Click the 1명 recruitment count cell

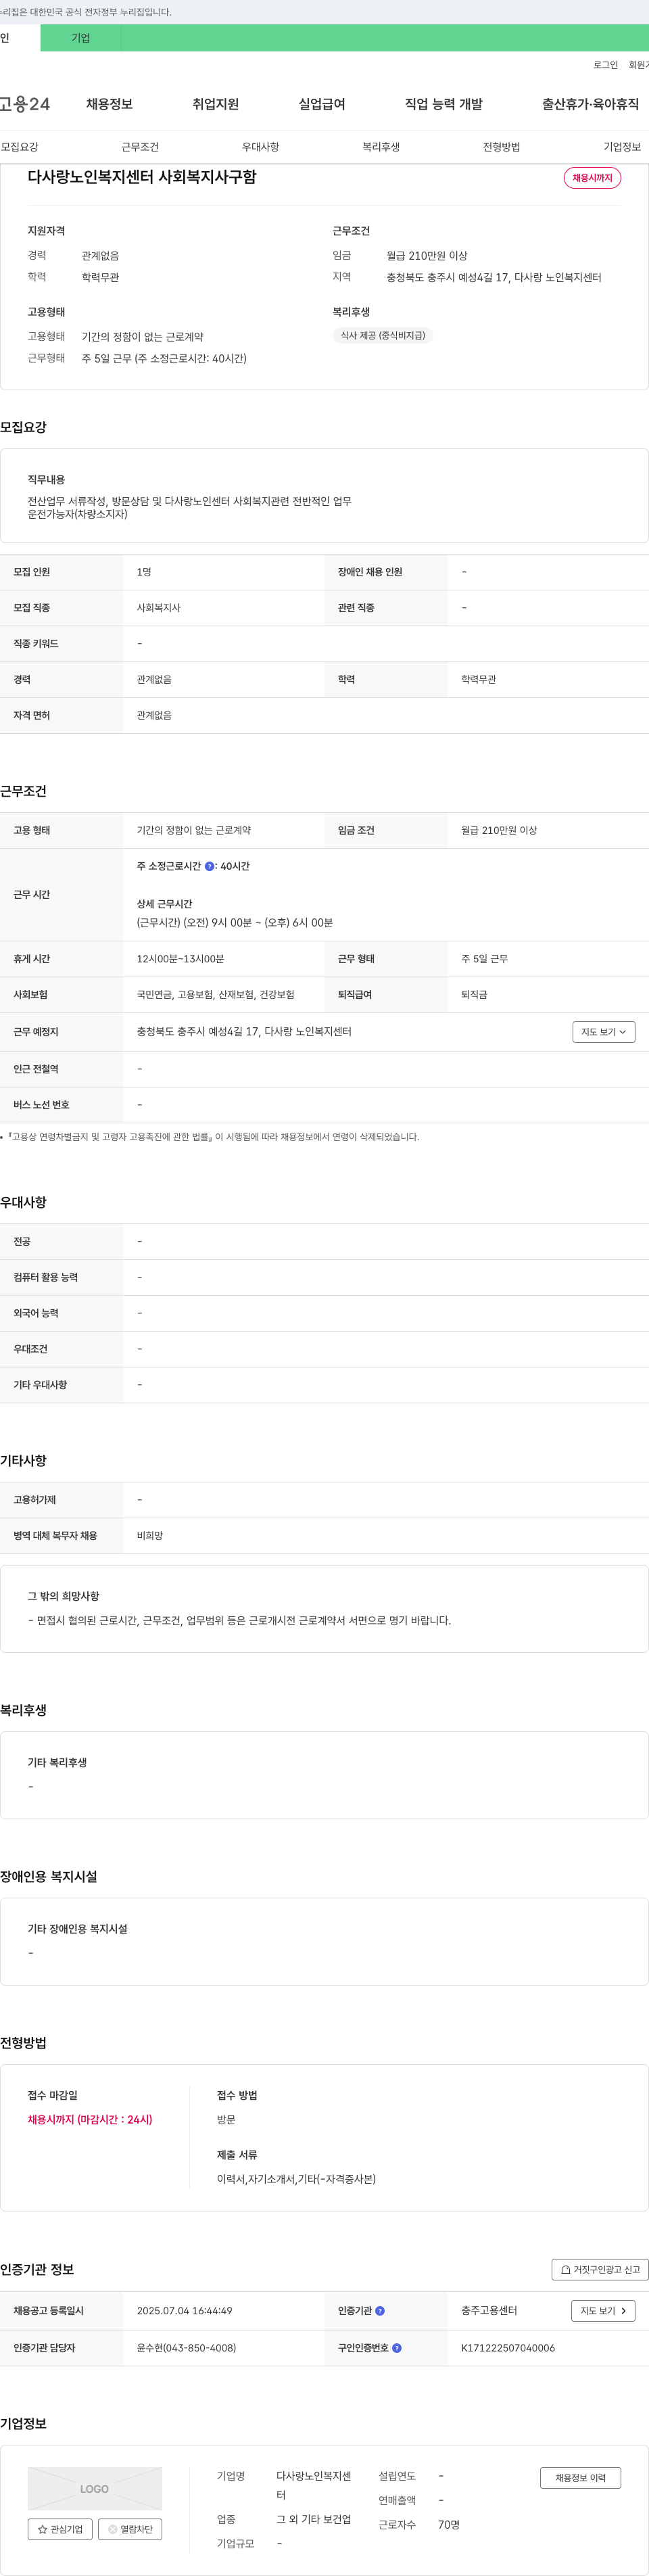(144, 572)
